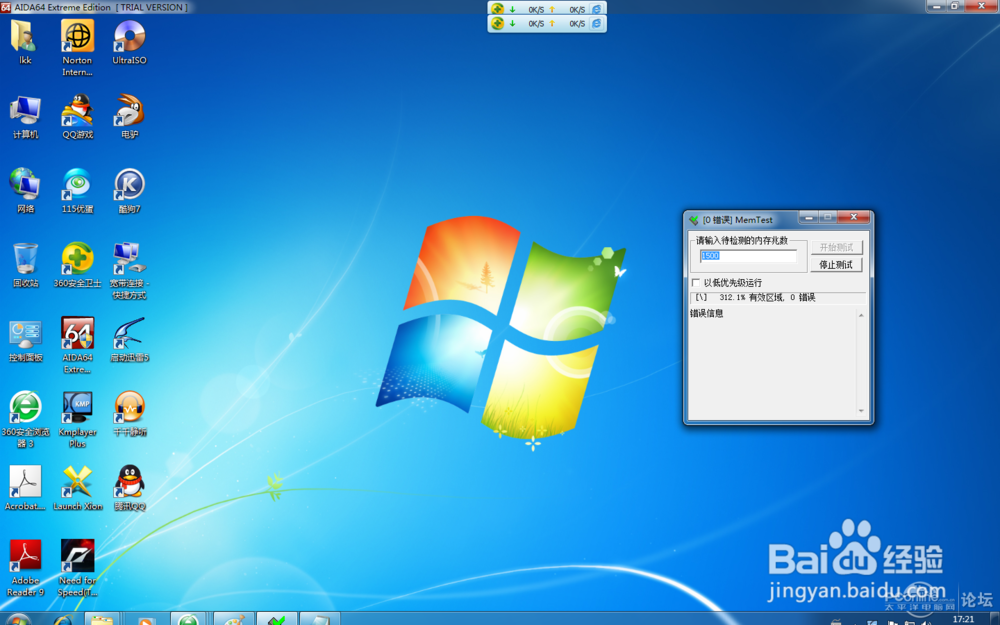Click 停止测试 button in MemTest
Image resolution: width=1000 pixels, height=625 pixels.
[x=836, y=265]
